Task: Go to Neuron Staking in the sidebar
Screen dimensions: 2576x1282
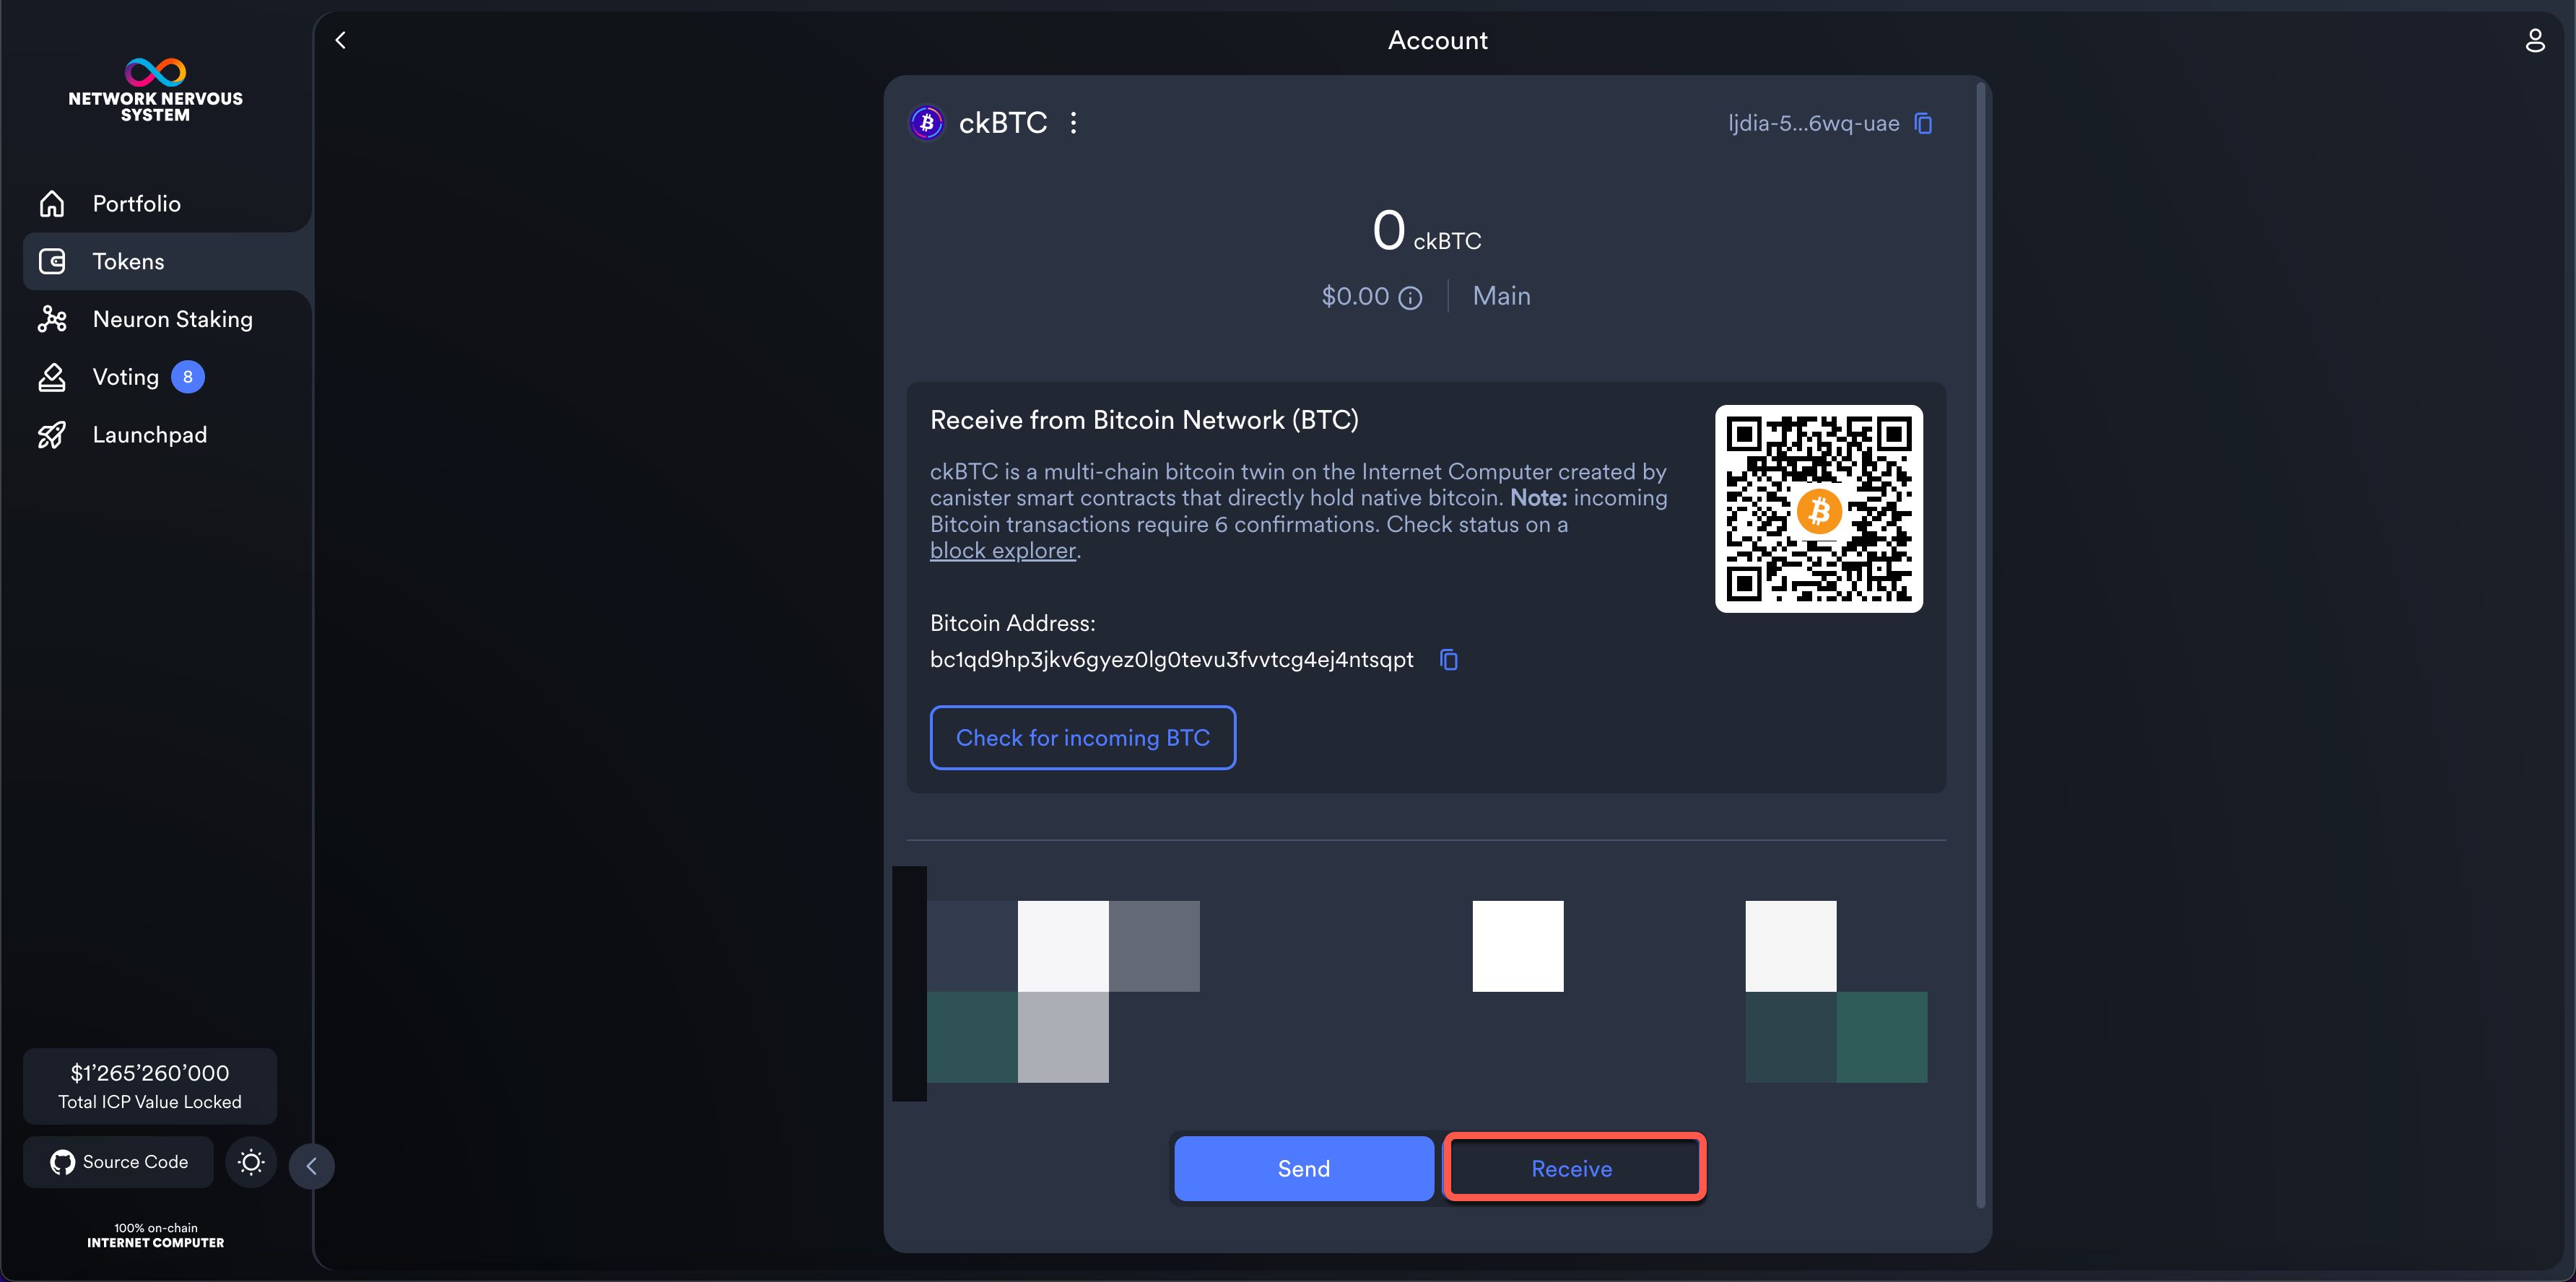Action: coord(172,319)
